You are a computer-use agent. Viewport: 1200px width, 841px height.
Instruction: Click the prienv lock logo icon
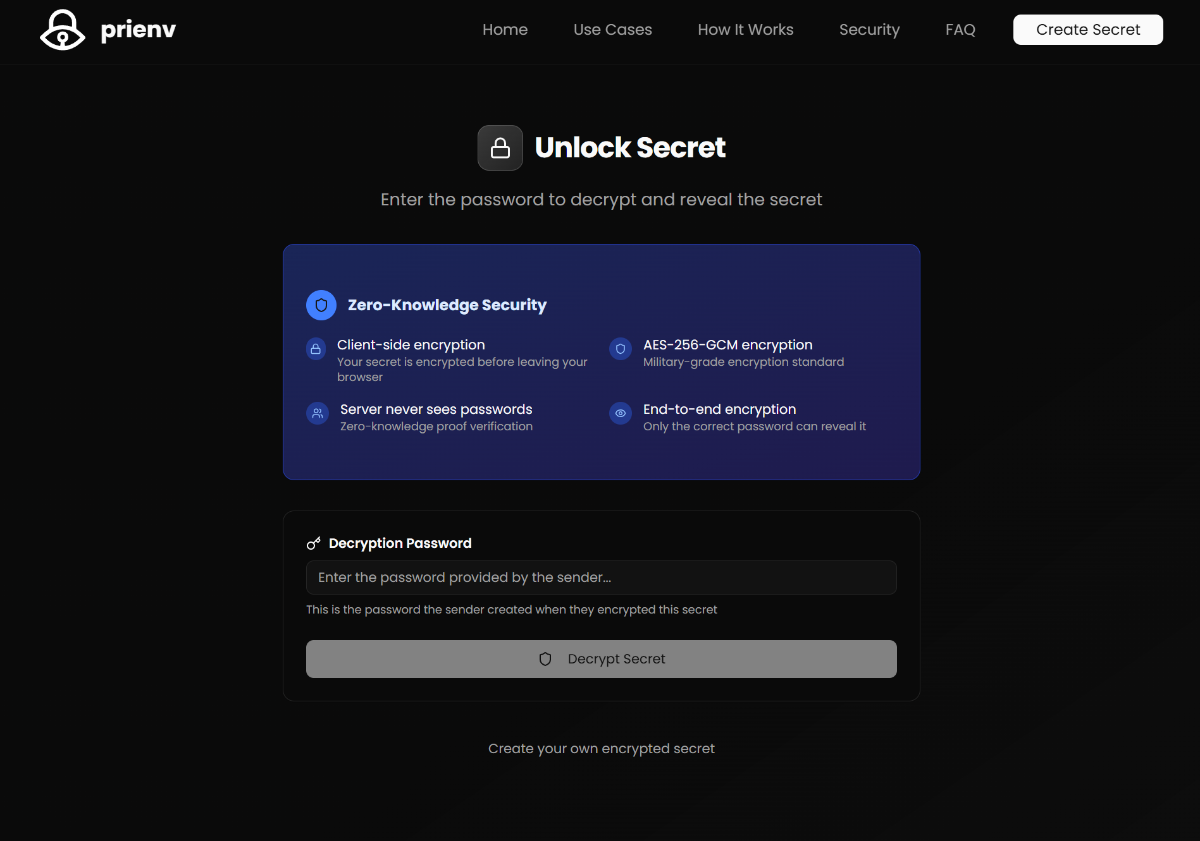[63, 30]
